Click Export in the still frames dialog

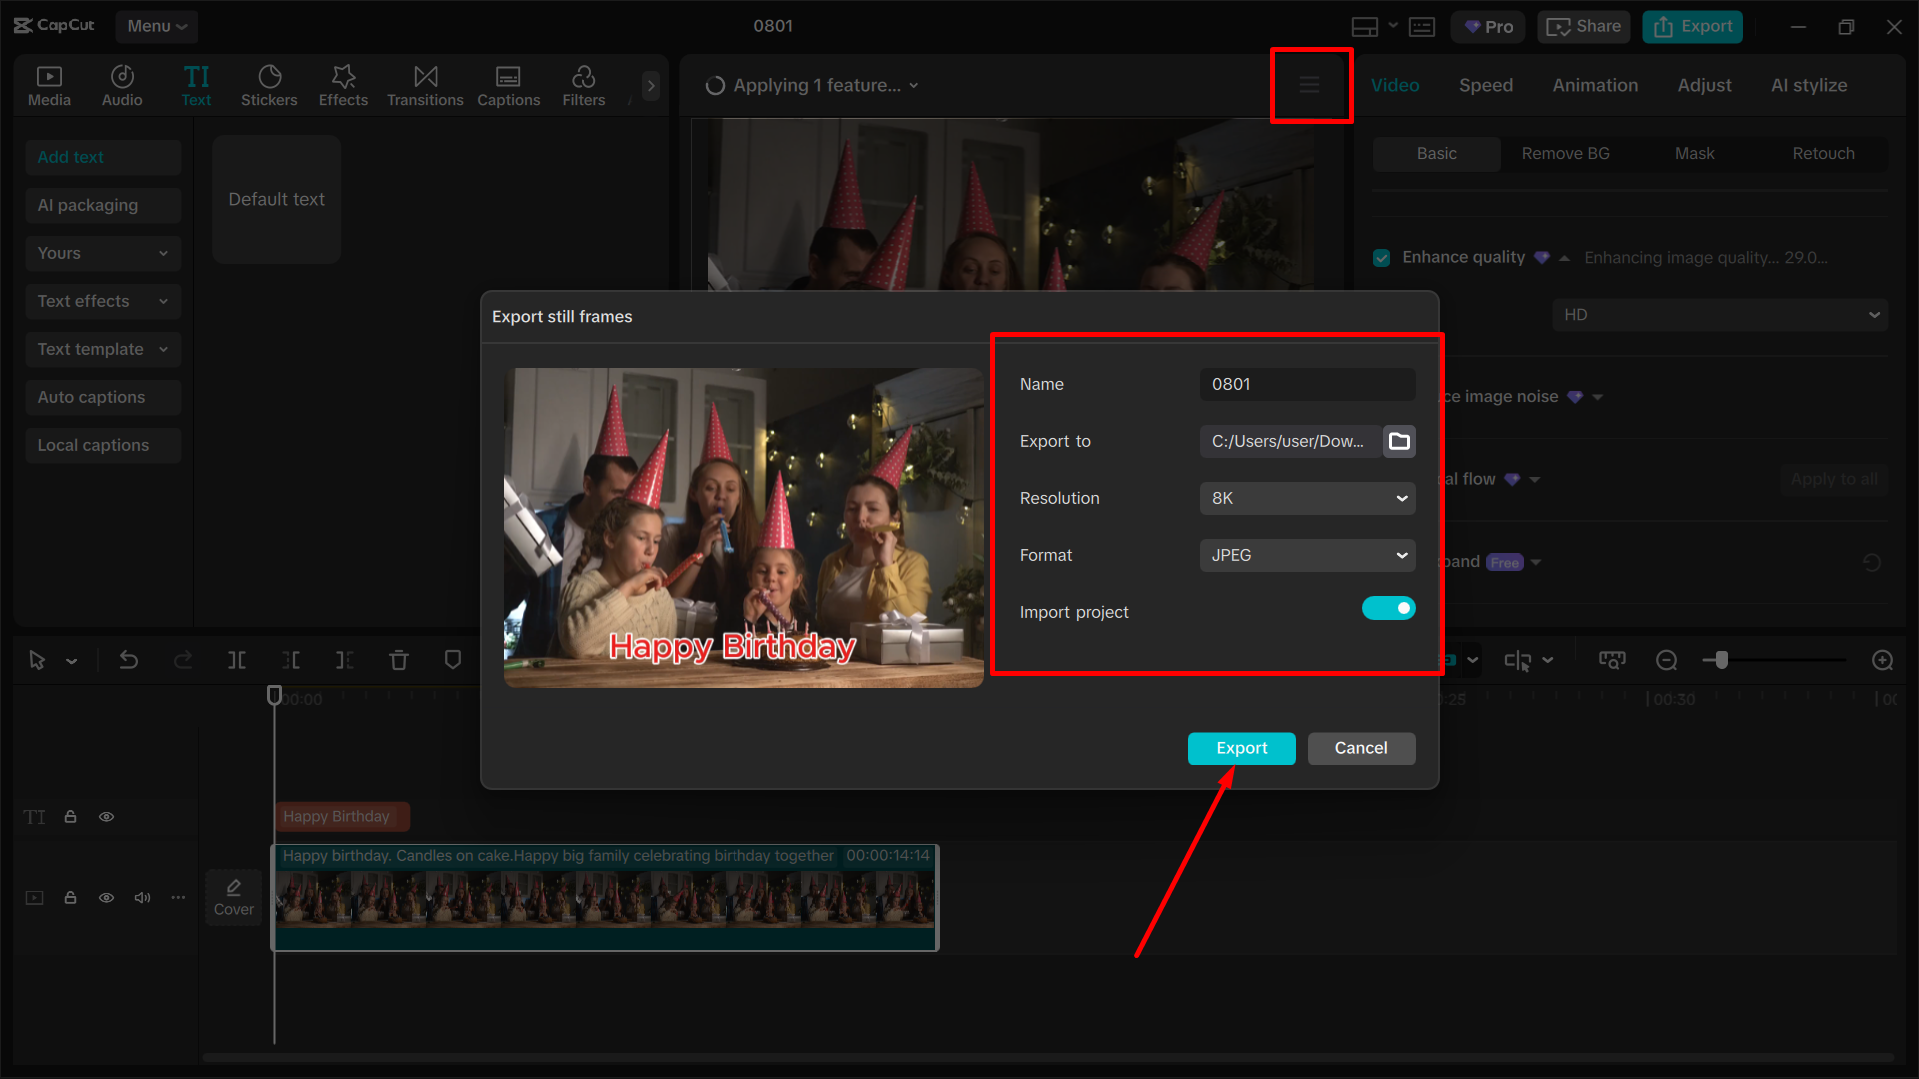pyautogui.click(x=1240, y=748)
